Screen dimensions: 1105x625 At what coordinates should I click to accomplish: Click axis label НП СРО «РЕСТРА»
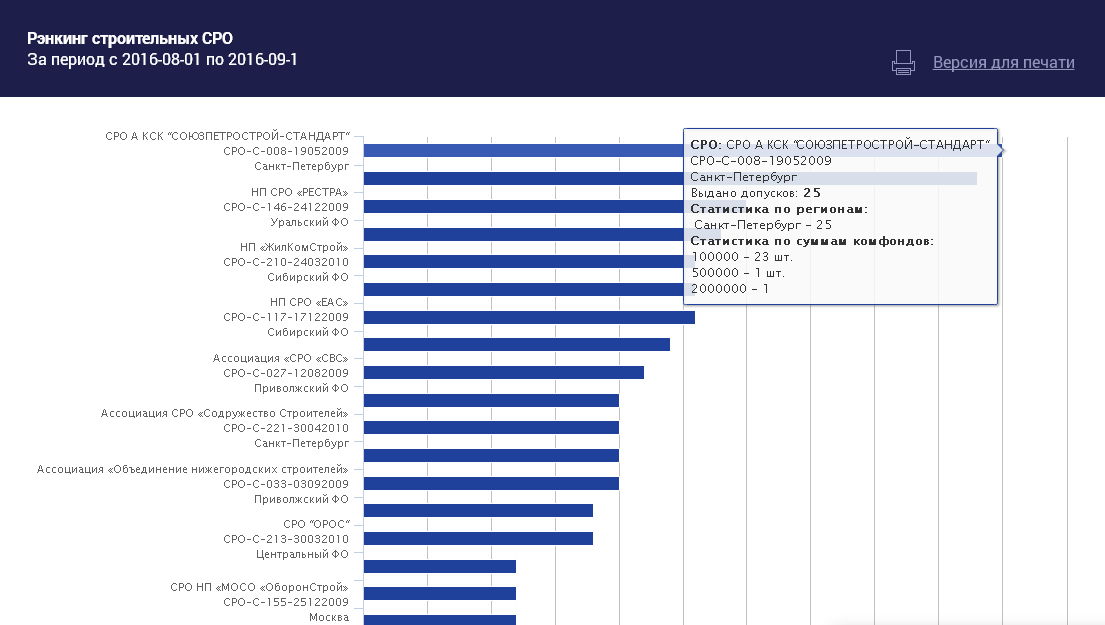tap(300, 192)
